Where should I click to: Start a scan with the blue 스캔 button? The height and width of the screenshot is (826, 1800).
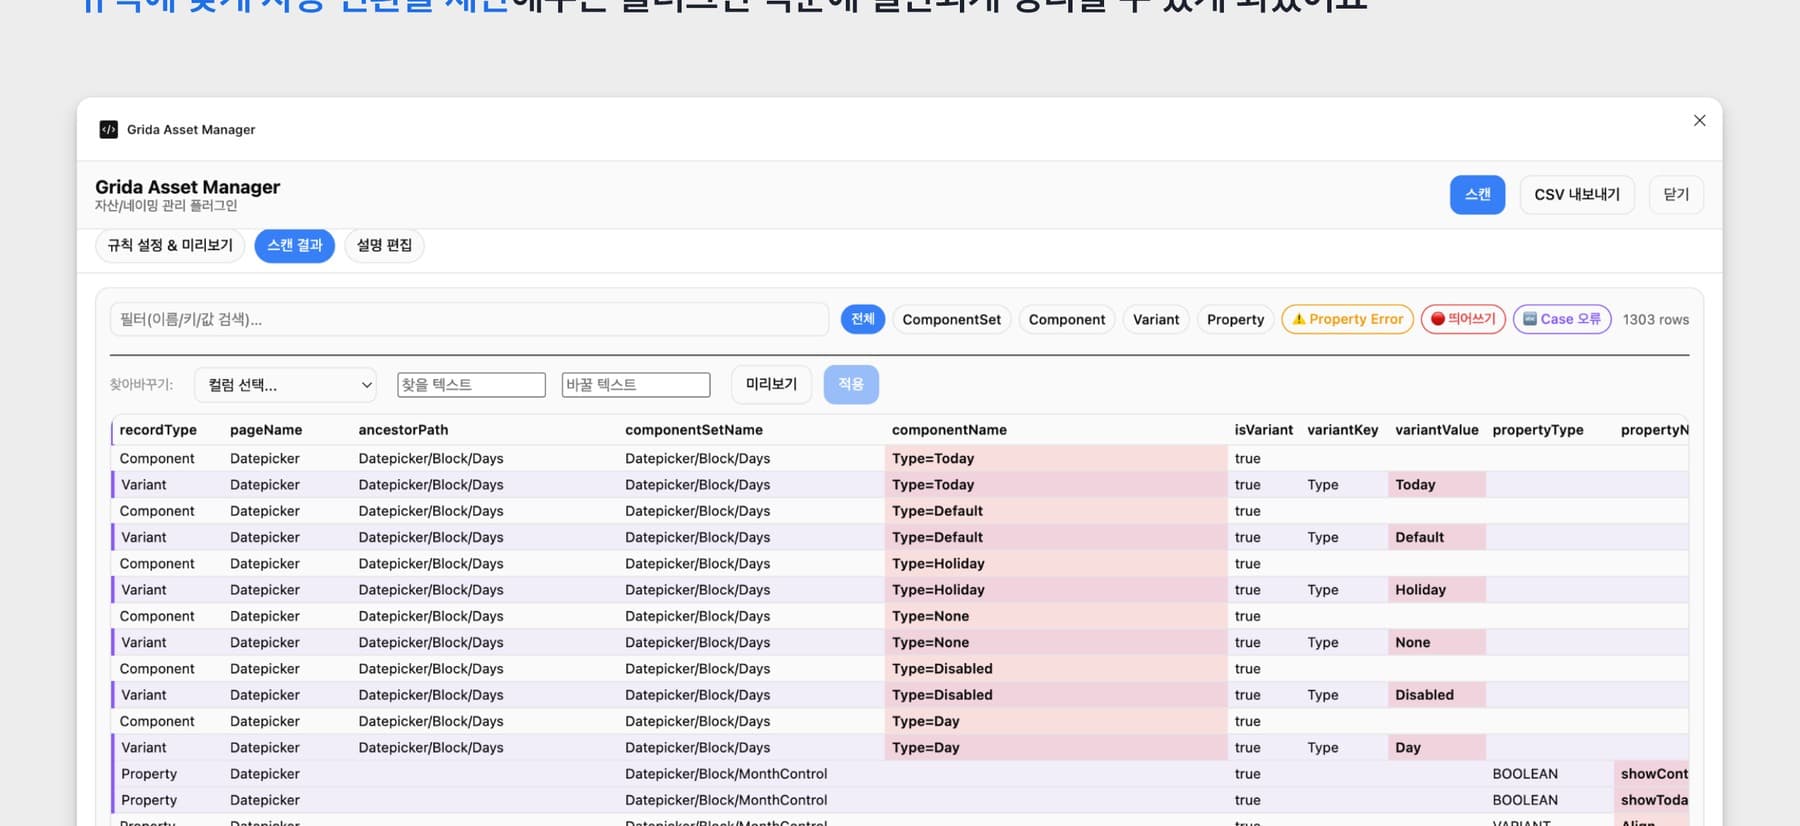coord(1477,194)
